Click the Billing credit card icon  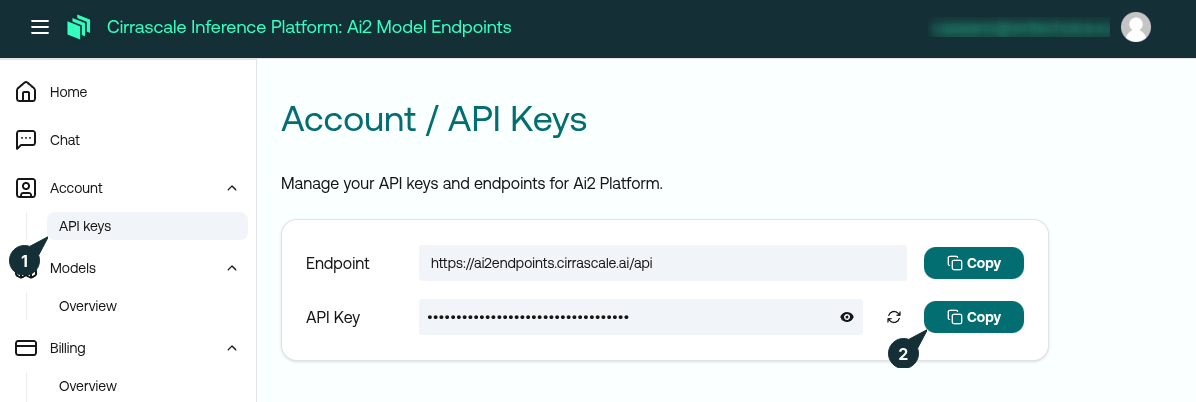26,348
